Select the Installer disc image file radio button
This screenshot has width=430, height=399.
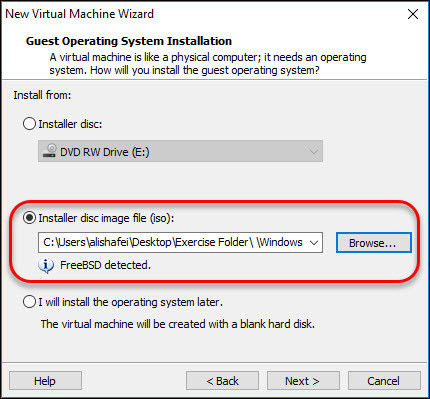click(x=29, y=218)
